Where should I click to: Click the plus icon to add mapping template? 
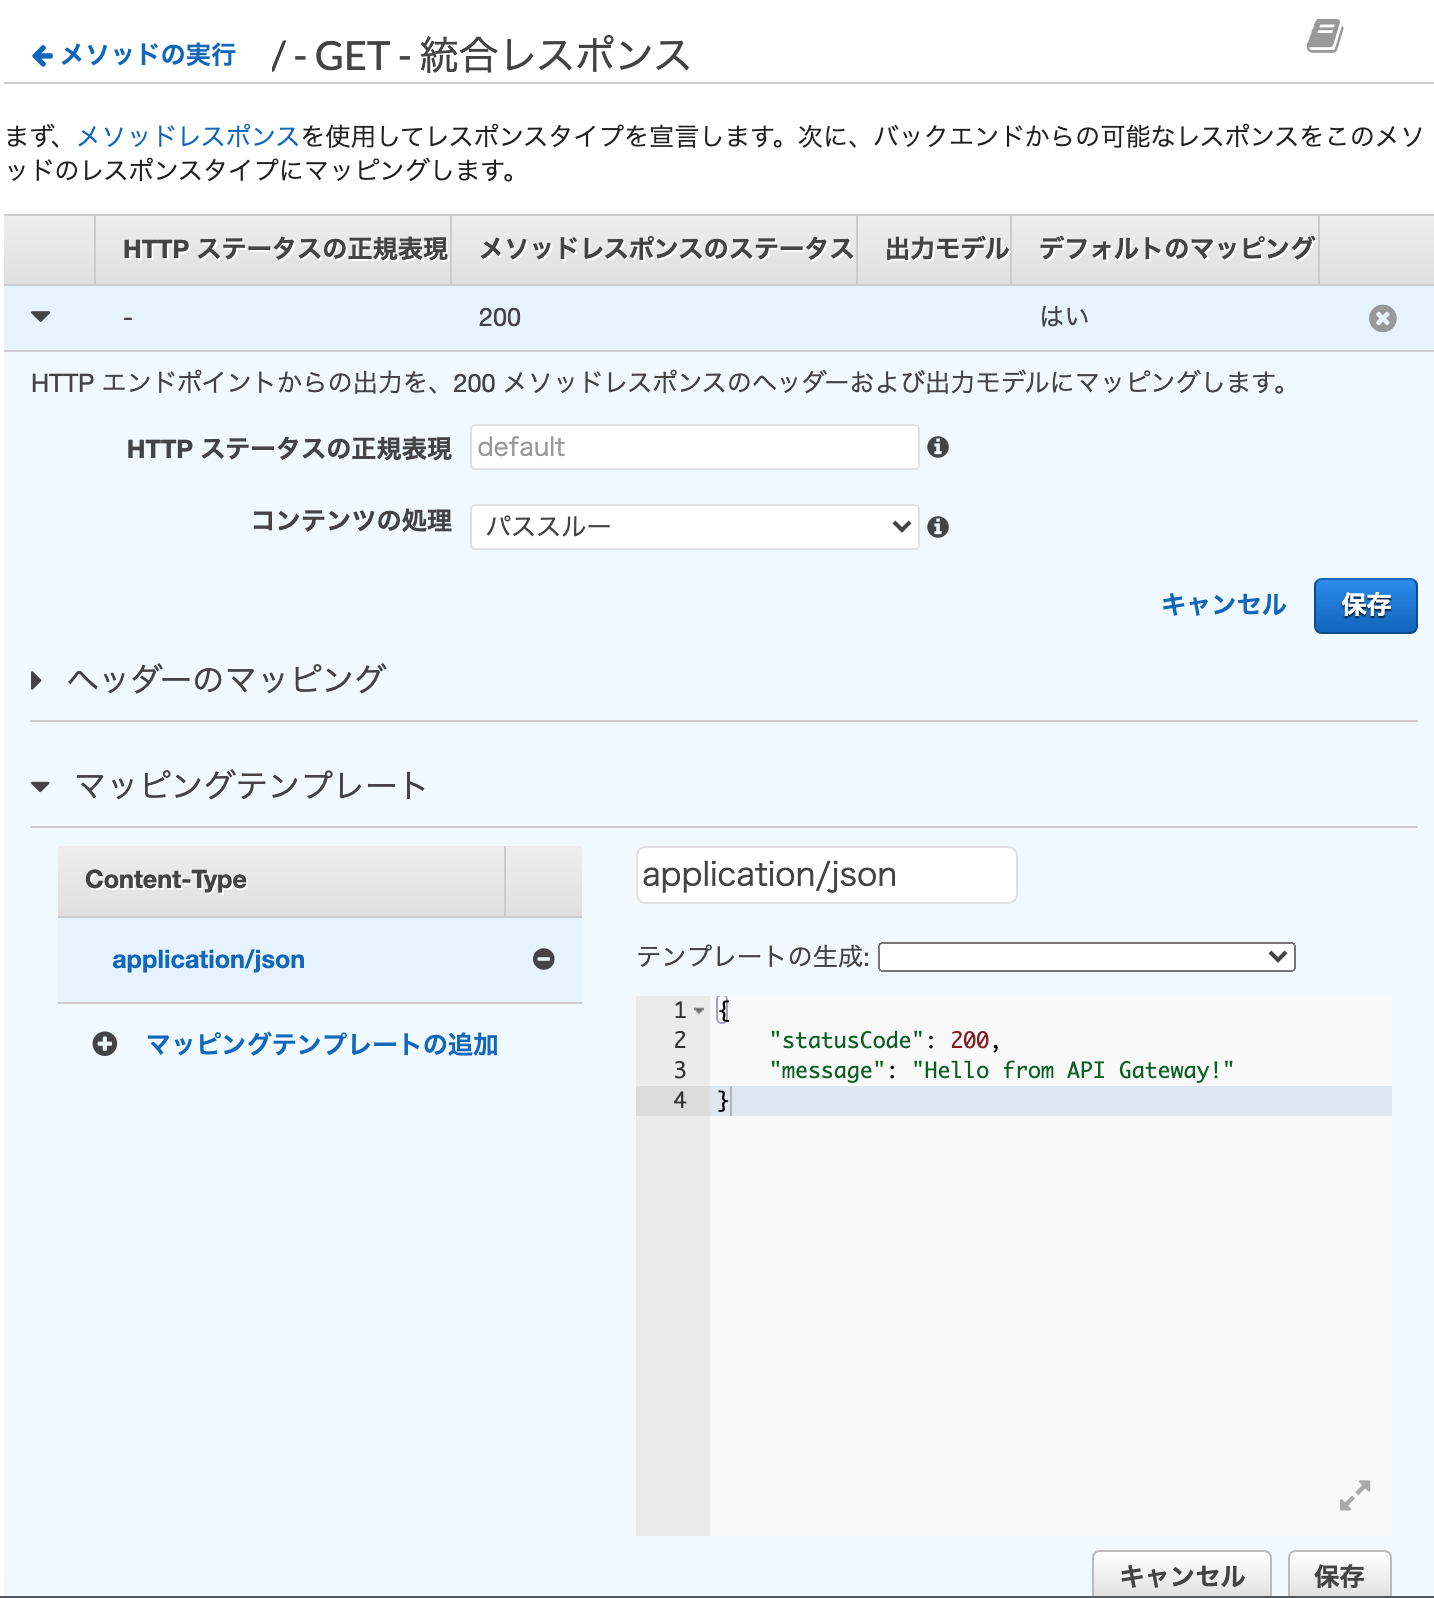105,1044
